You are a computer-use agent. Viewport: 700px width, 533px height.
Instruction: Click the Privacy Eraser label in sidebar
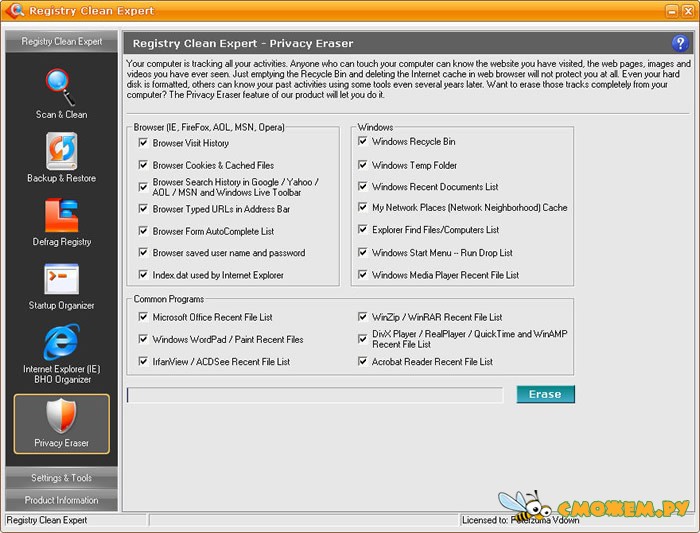(62, 443)
